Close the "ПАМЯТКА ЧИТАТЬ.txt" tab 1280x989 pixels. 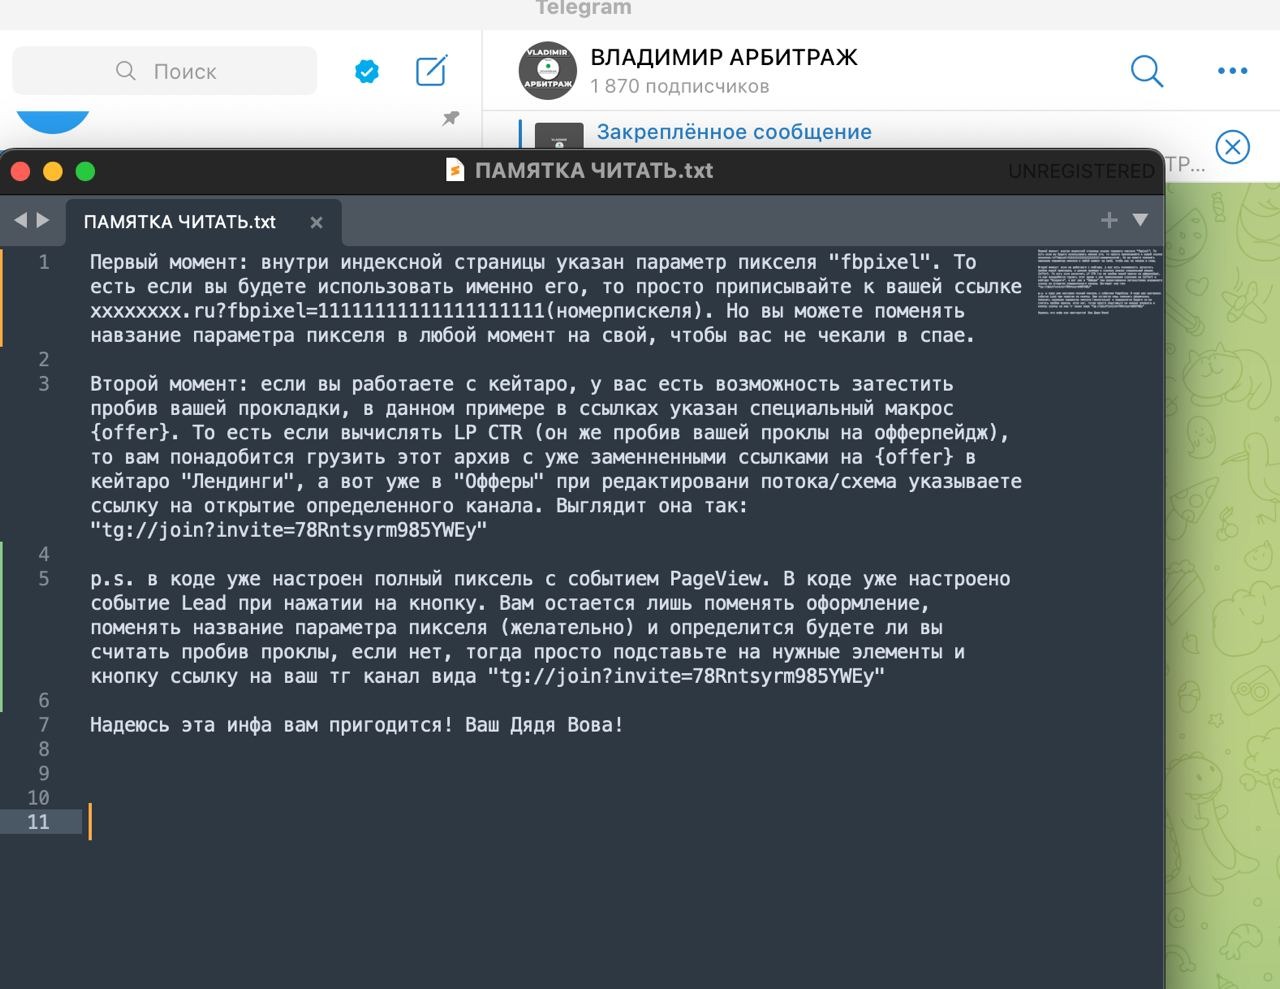(316, 222)
